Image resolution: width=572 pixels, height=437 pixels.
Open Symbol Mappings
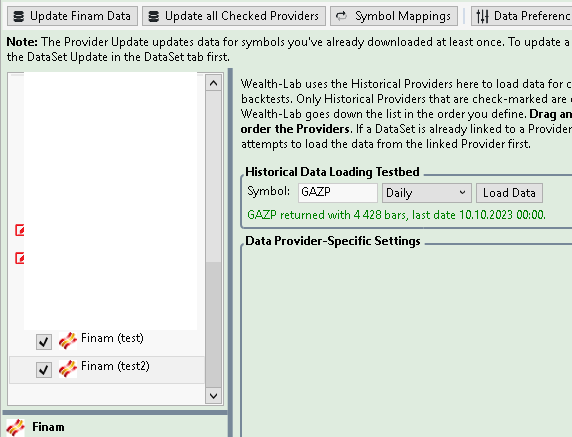(x=394, y=16)
